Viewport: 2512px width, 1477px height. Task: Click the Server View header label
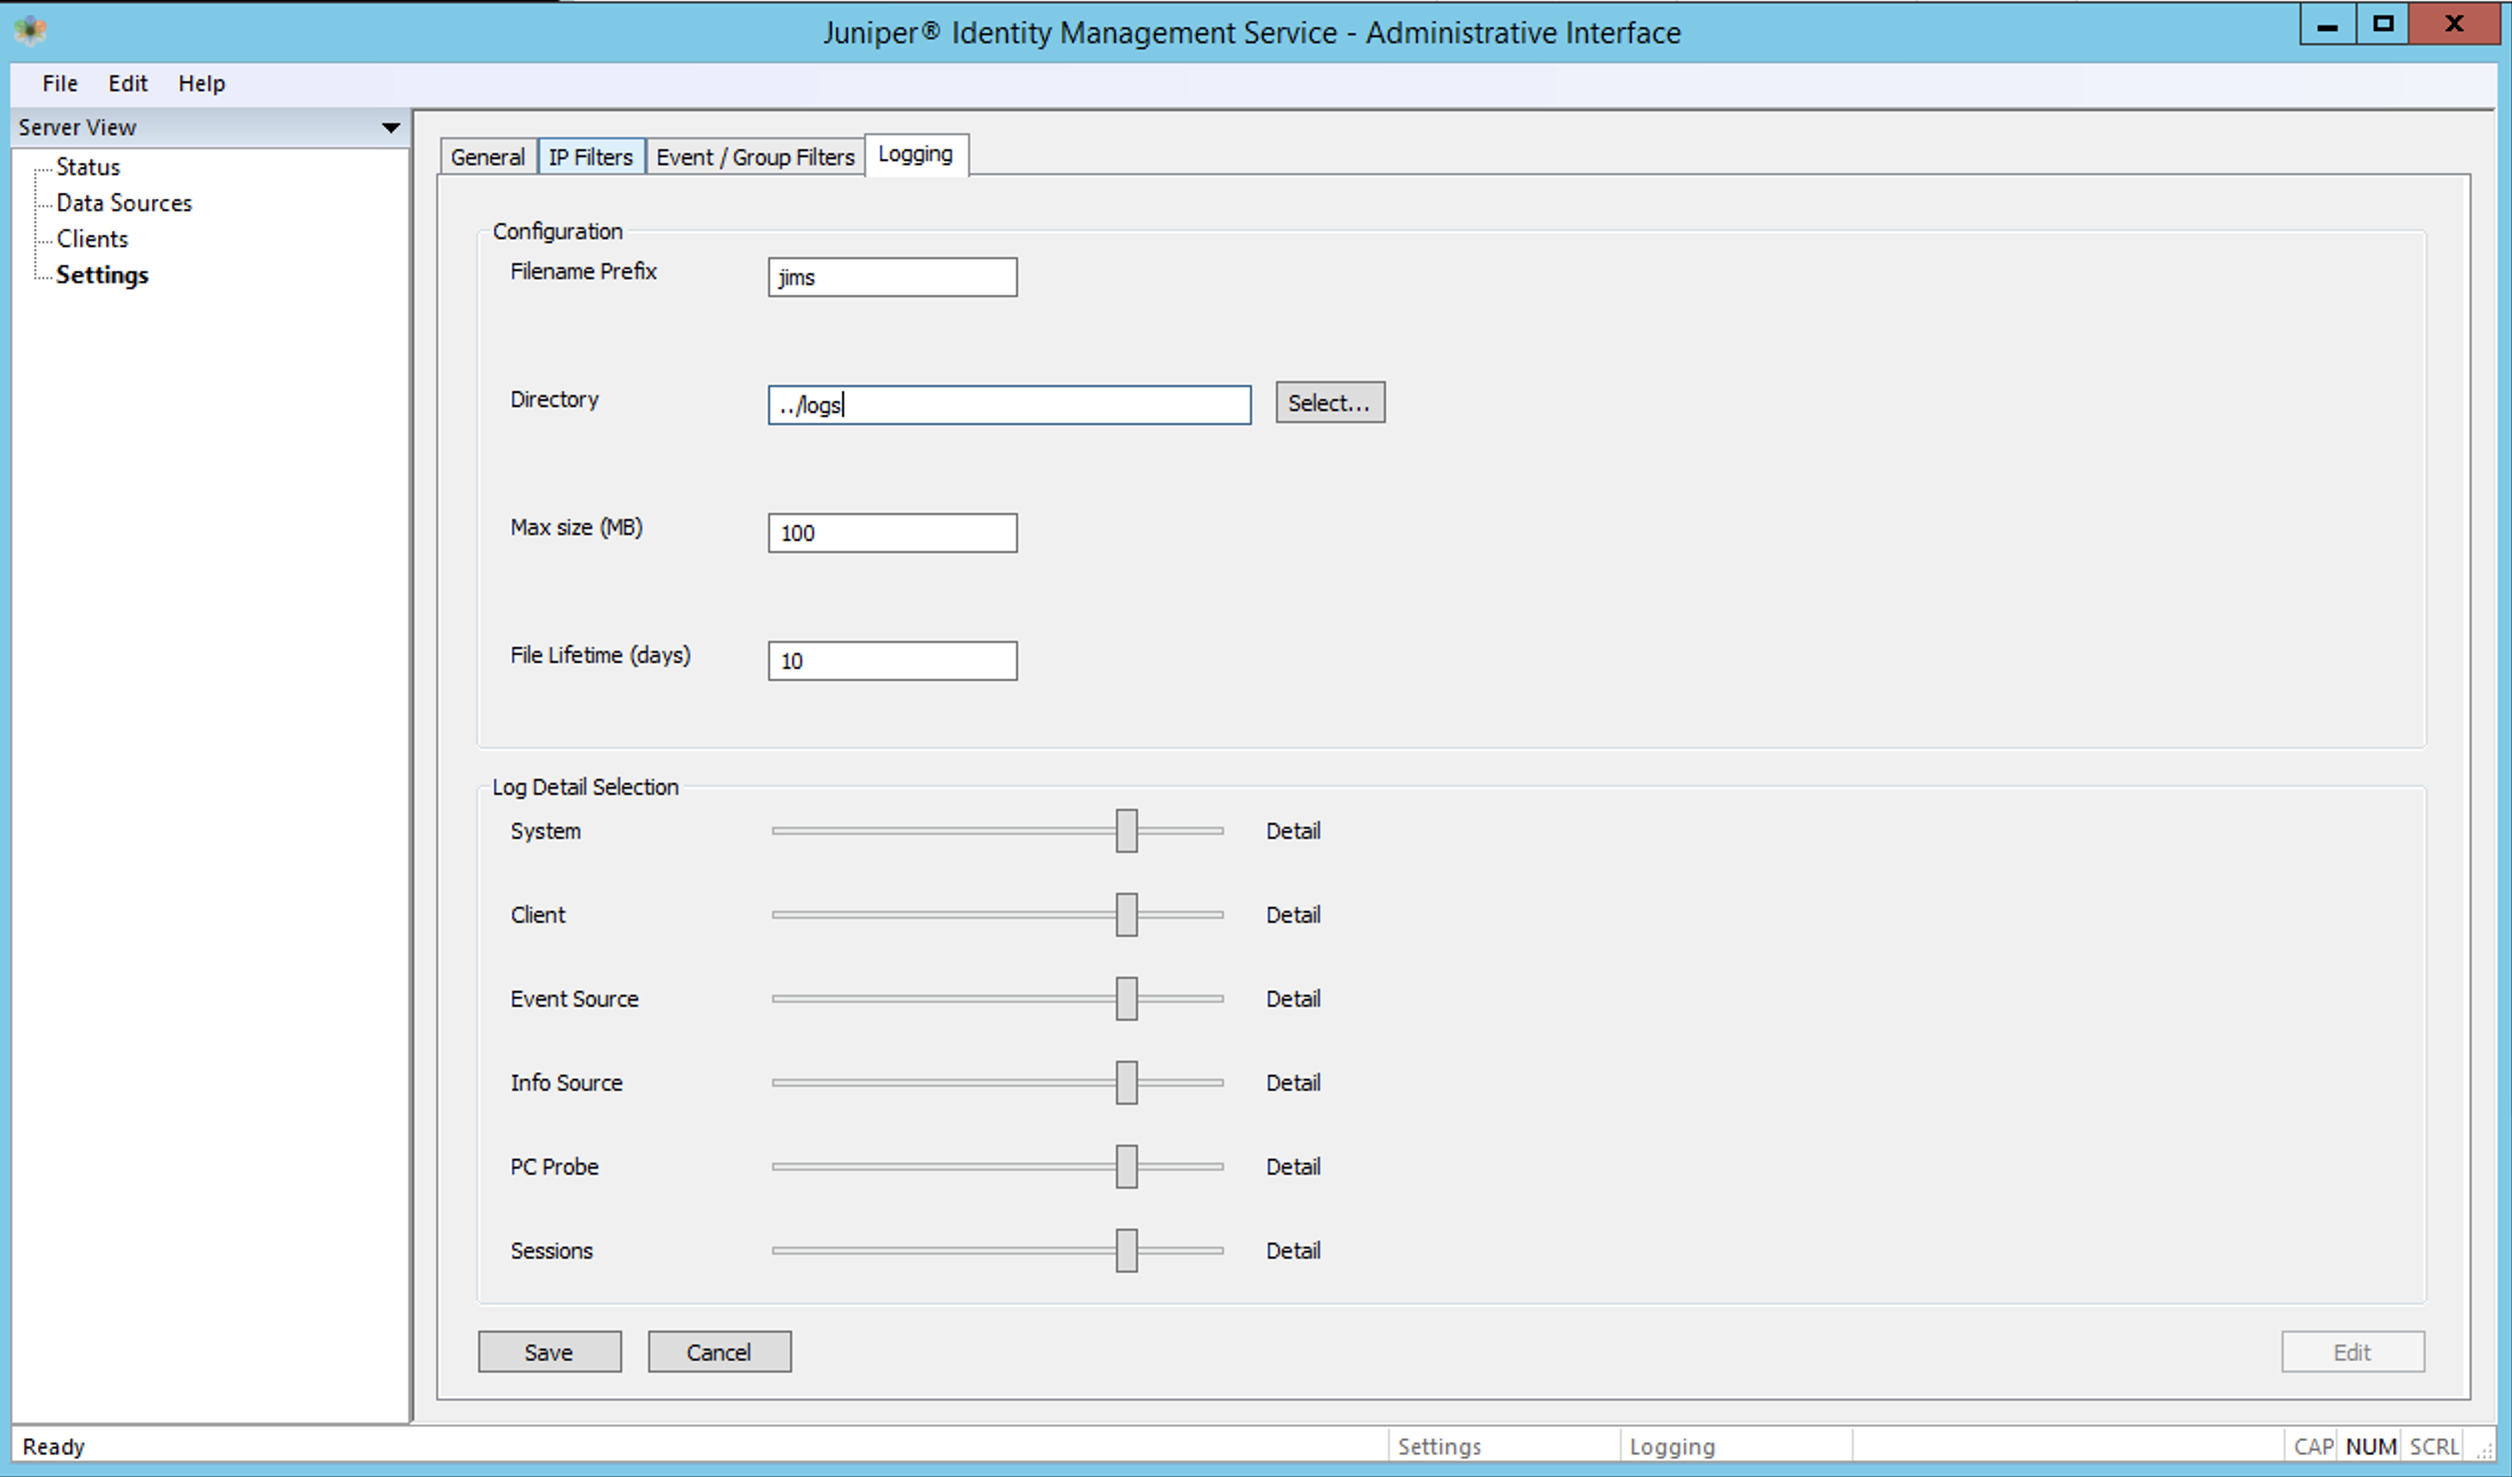pos(77,128)
